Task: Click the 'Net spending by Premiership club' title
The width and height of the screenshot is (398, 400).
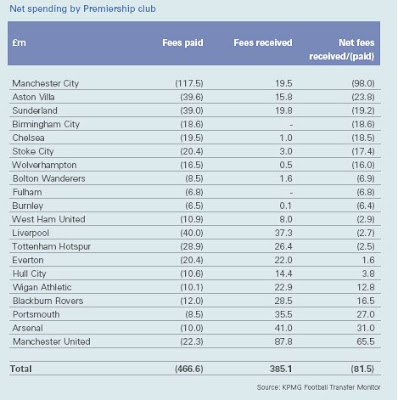Action: click(x=82, y=9)
